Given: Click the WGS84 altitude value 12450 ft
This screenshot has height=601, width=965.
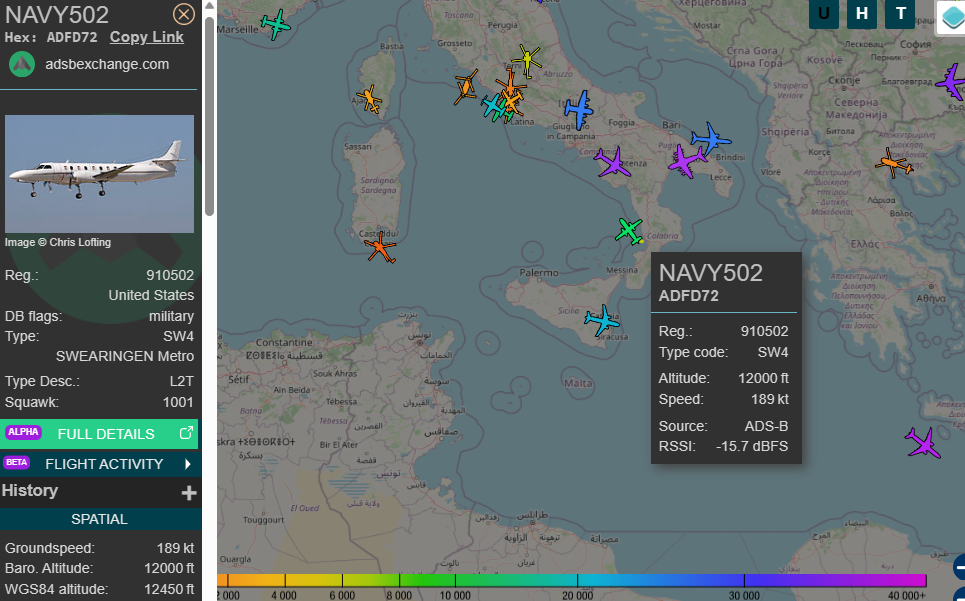Looking at the screenshot, I should tap(169, 589).
